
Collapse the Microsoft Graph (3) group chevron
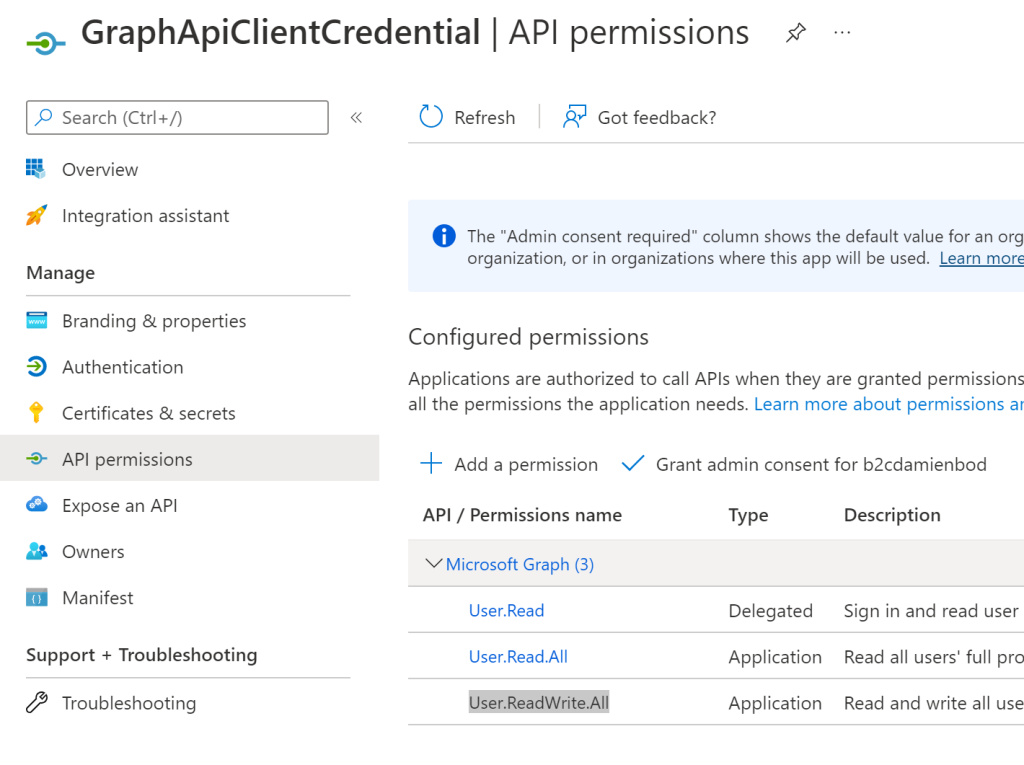click(434, 563)
